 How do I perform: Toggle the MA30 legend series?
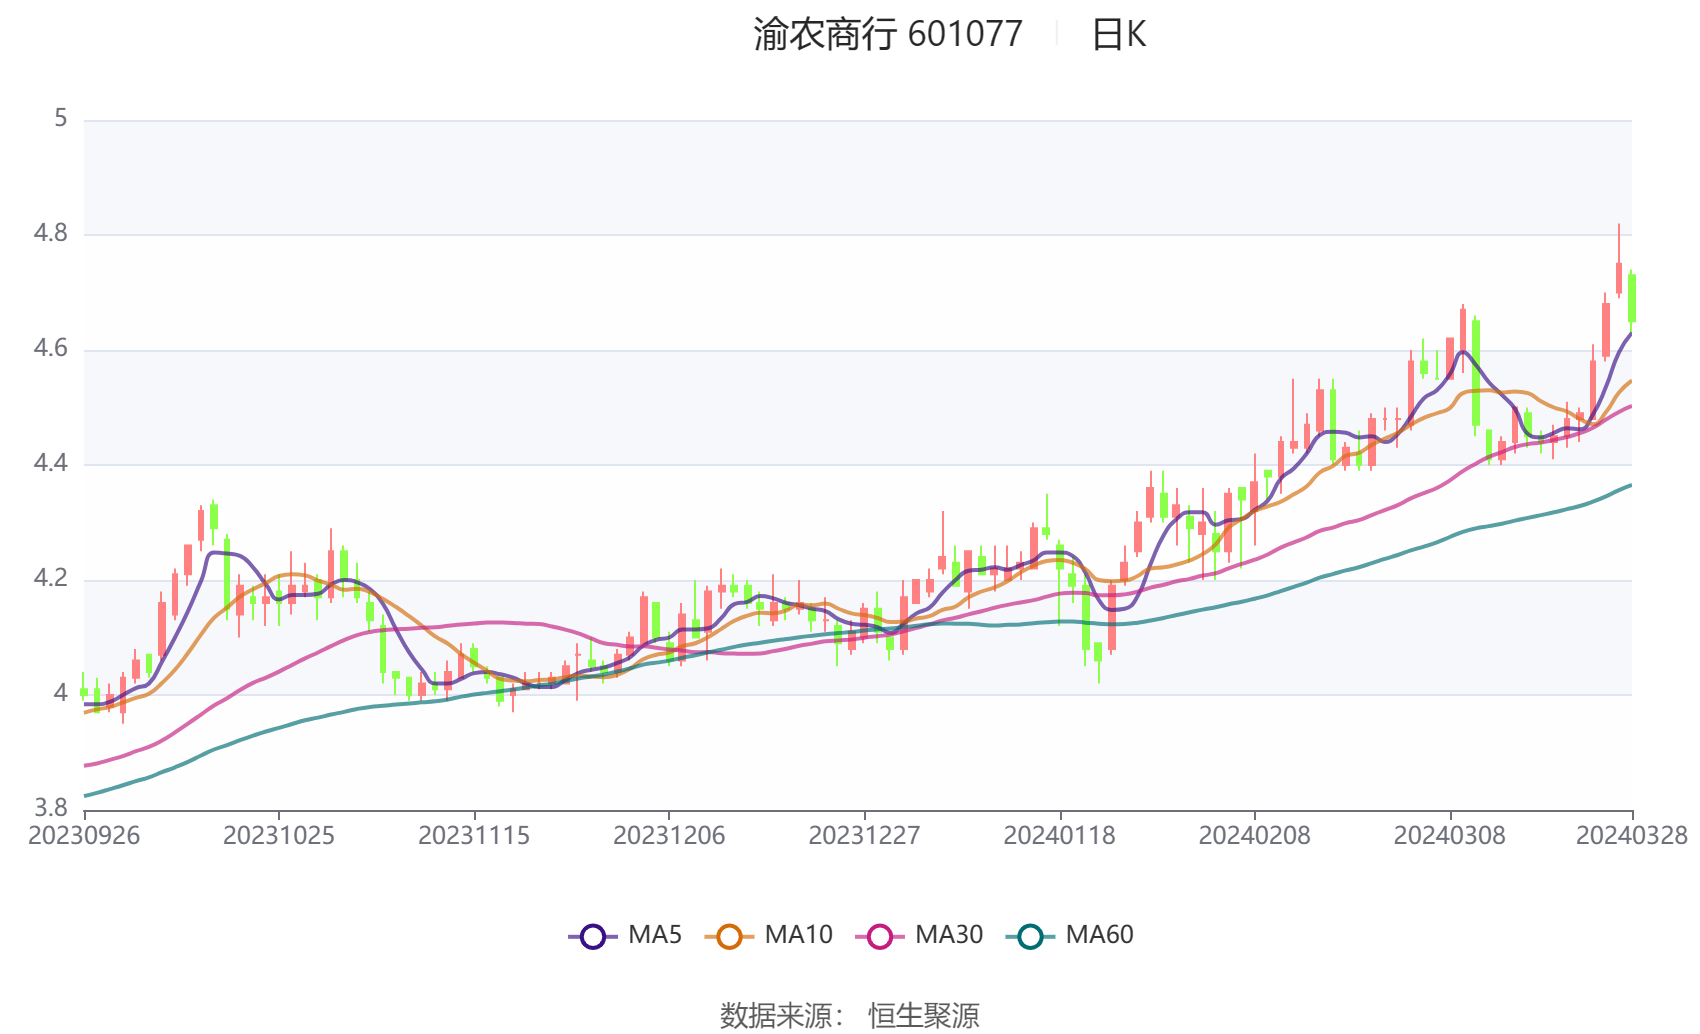(x=920, y=936)
